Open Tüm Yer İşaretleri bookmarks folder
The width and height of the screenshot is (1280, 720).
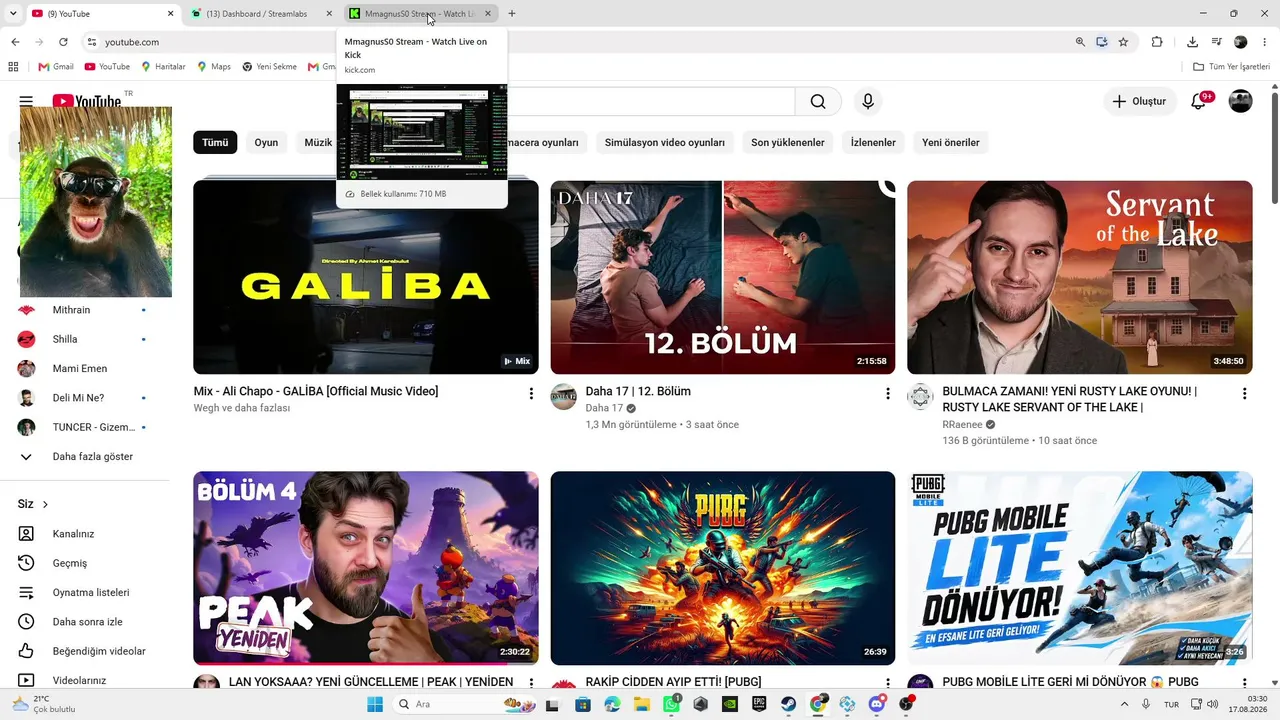click(1232, 67)
